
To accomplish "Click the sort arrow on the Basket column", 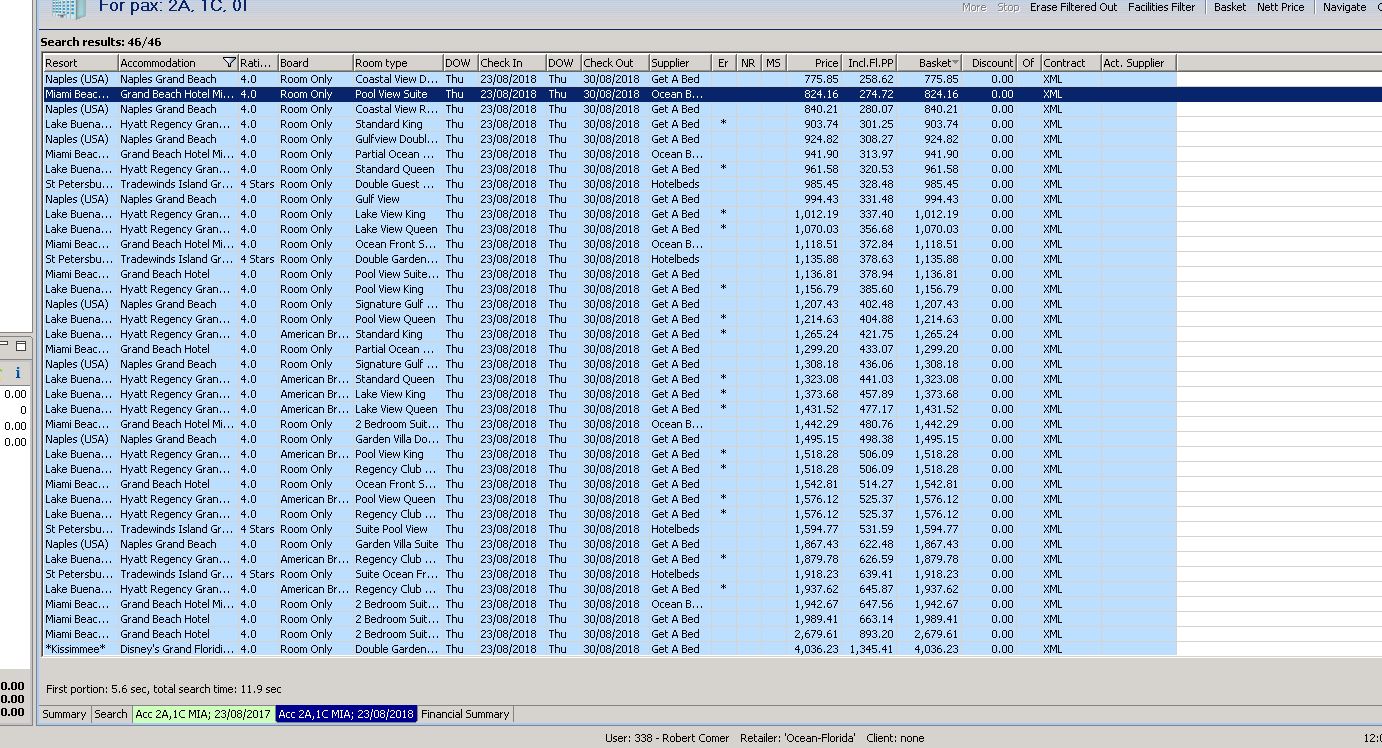I will click(x=956, y=63).
